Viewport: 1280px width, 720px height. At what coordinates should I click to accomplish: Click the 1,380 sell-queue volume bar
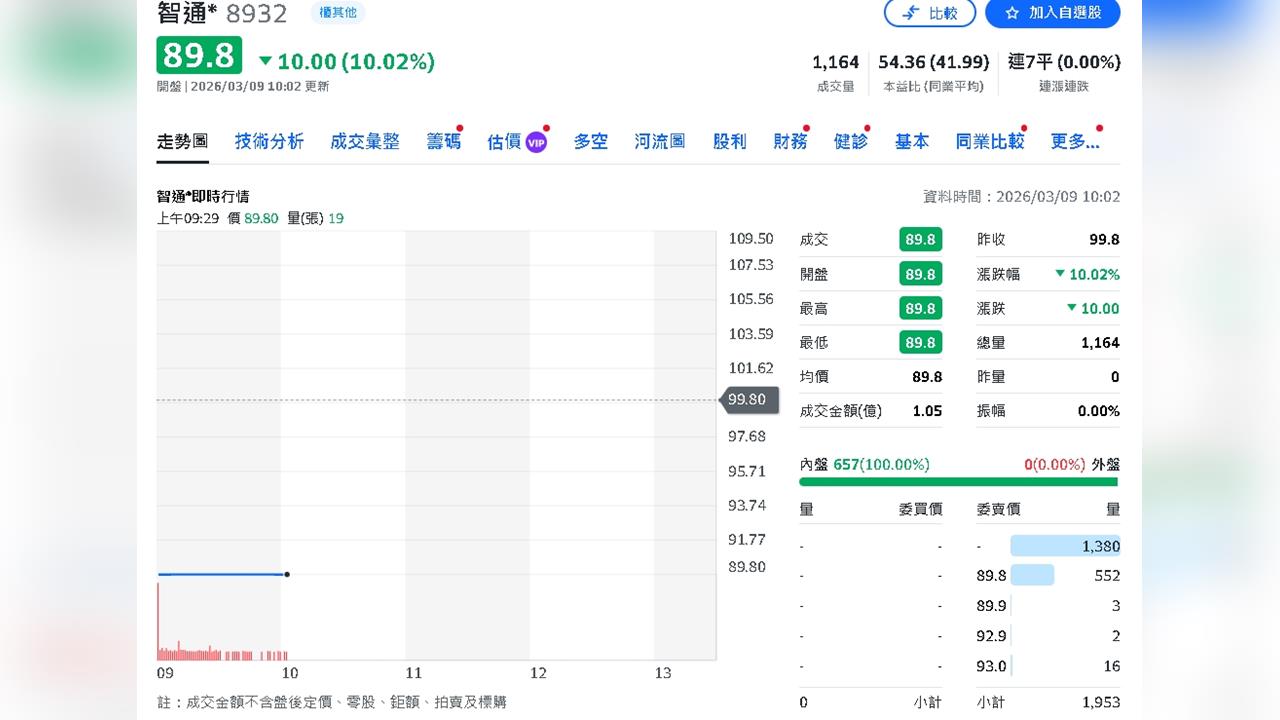1066,546
